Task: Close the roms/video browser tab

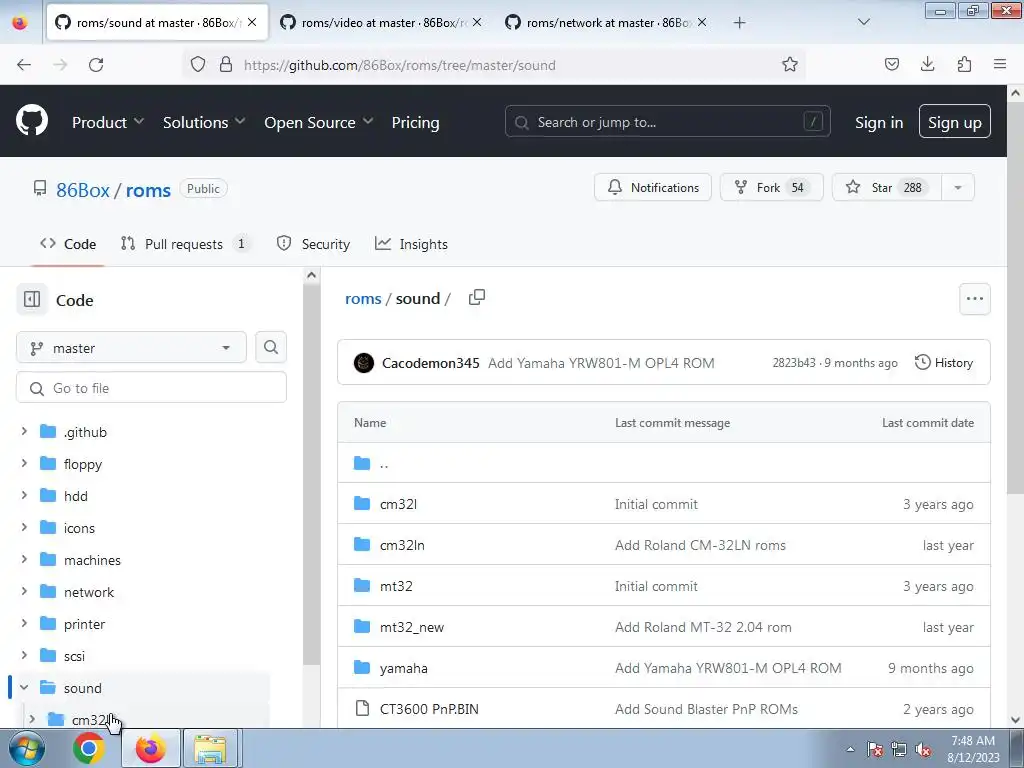Action: (477, 22)
